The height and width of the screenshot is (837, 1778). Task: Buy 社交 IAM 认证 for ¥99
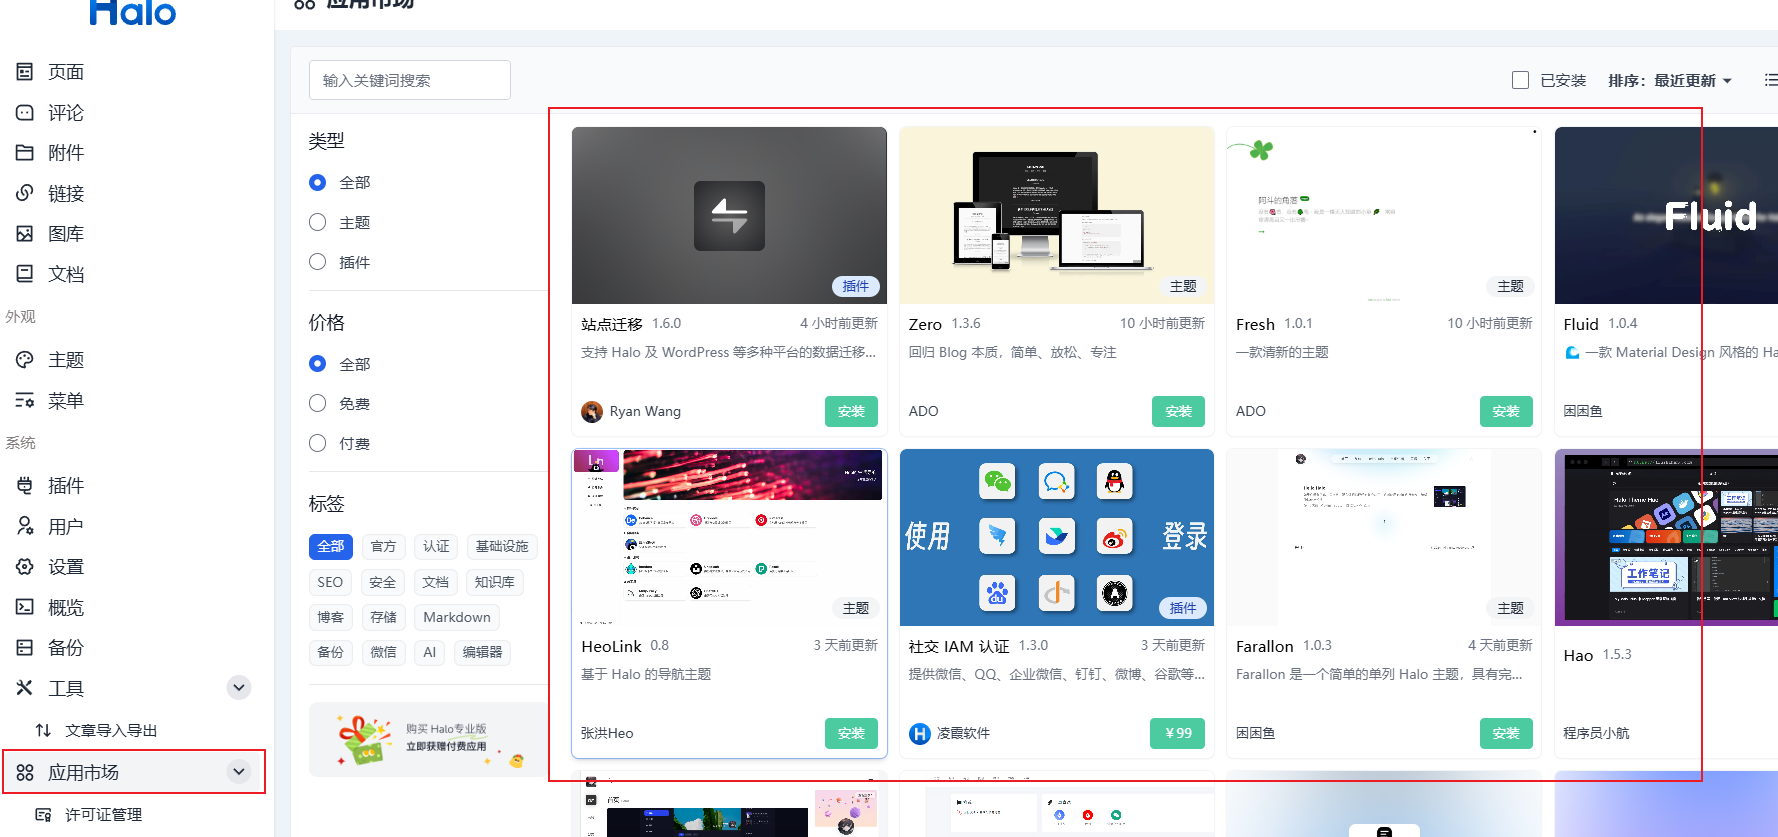pyautogui.click(x=1178, y=733)
